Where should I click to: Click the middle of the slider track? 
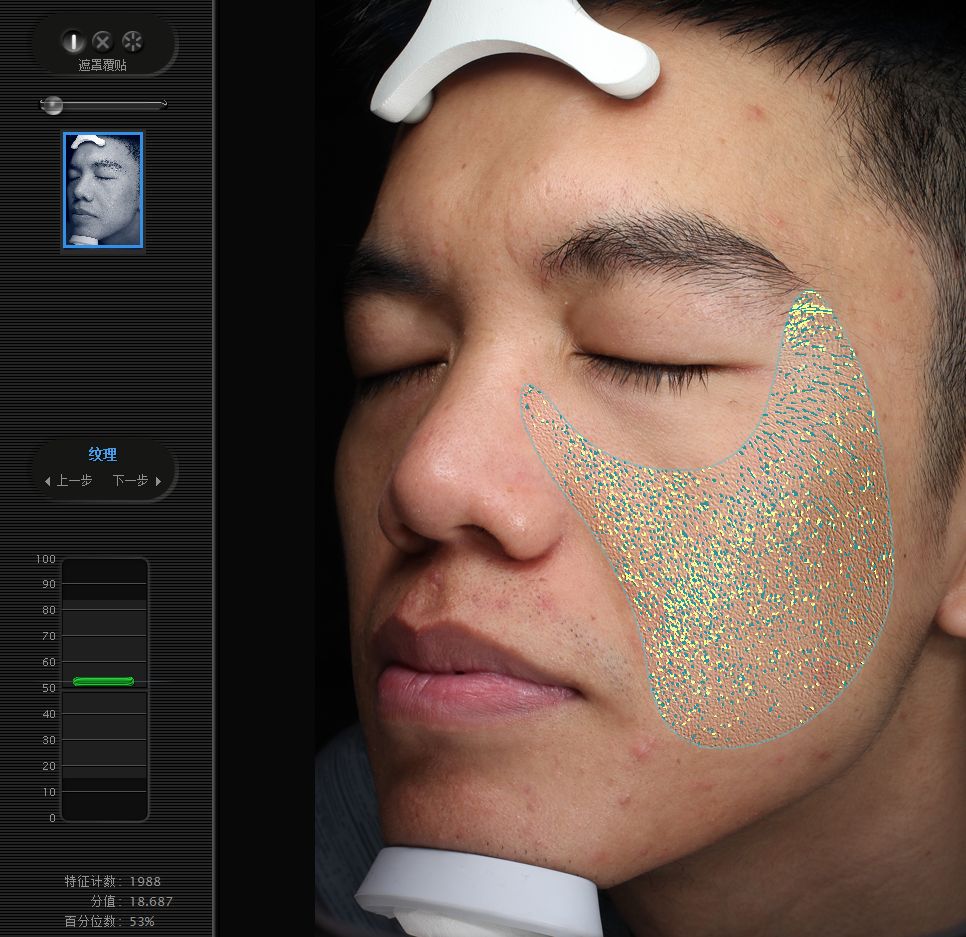(x=103, y=104)
